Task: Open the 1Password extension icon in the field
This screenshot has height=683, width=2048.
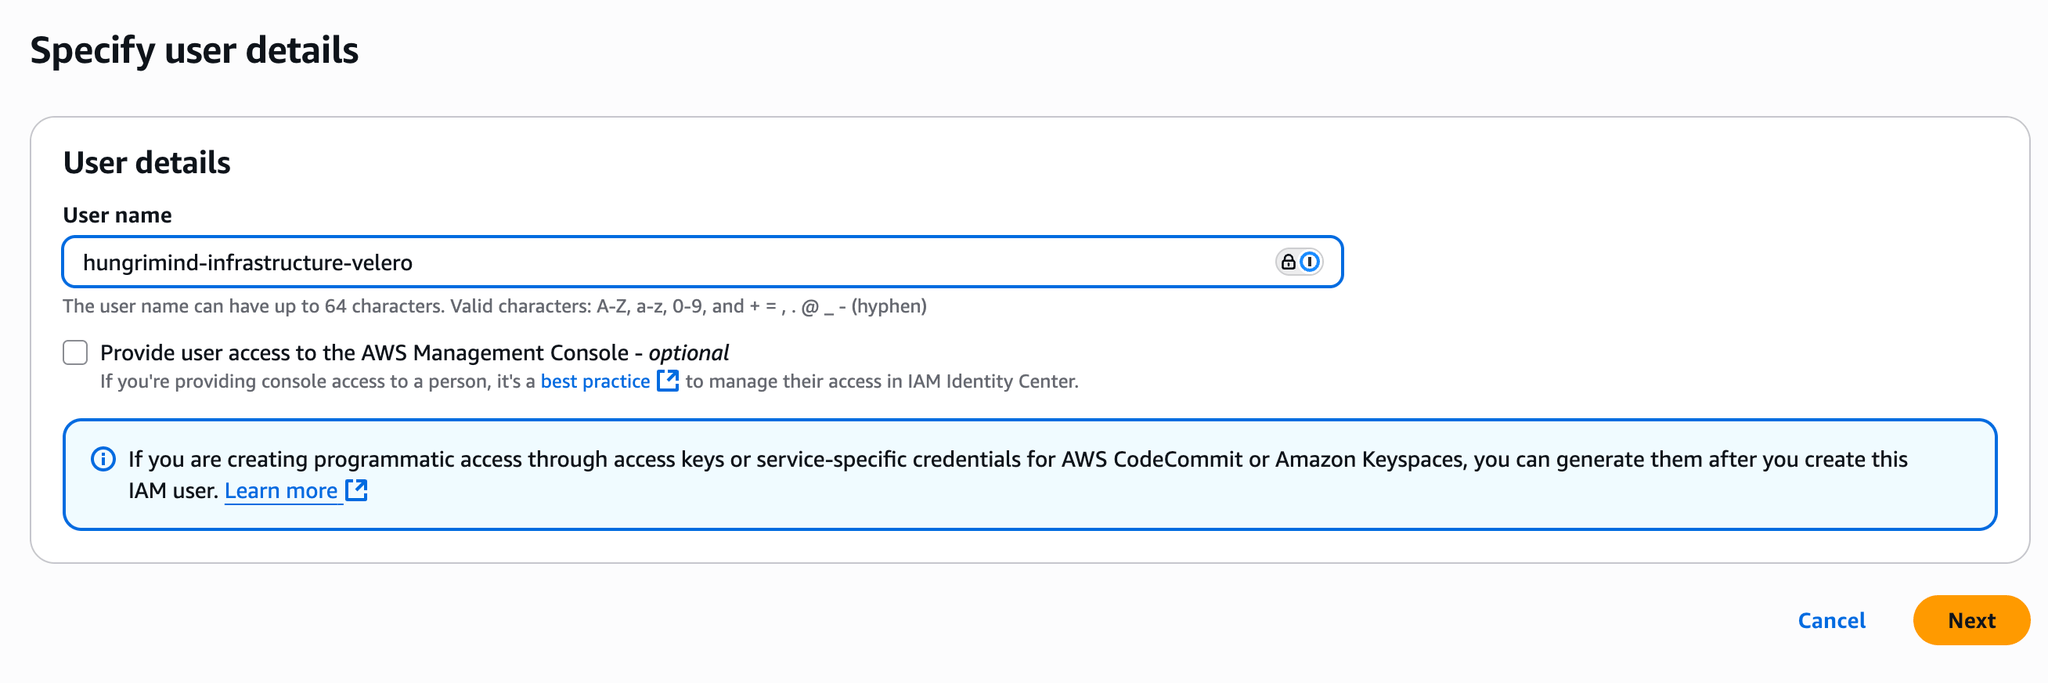Action: click(1308, 261)
